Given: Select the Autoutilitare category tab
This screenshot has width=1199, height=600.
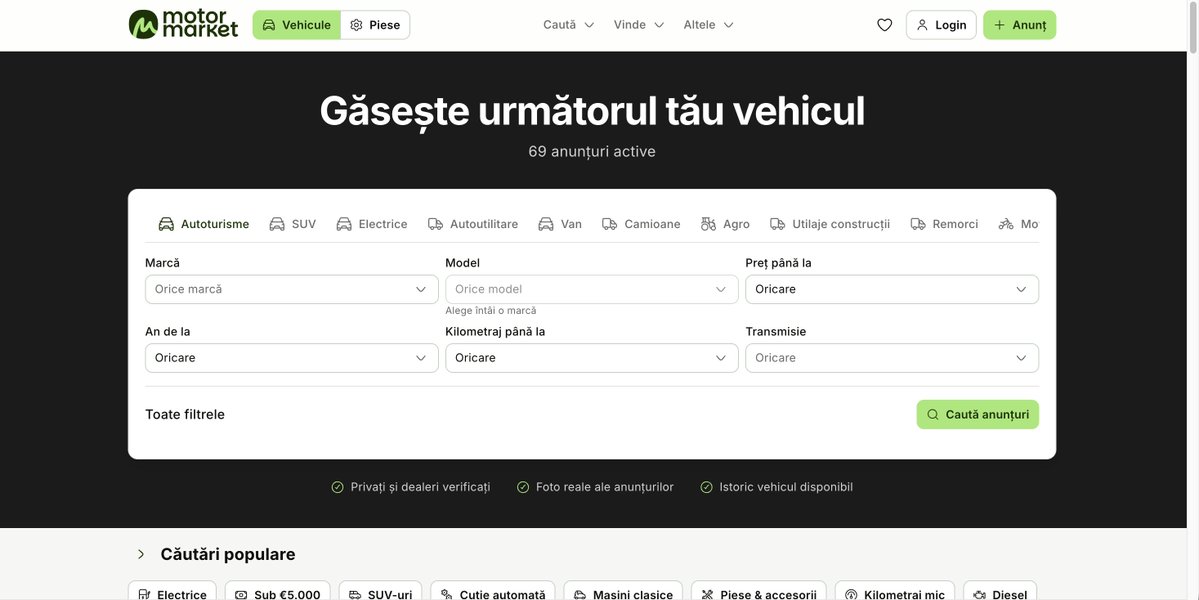Looking at the screenshot, I should pos(473,224).
